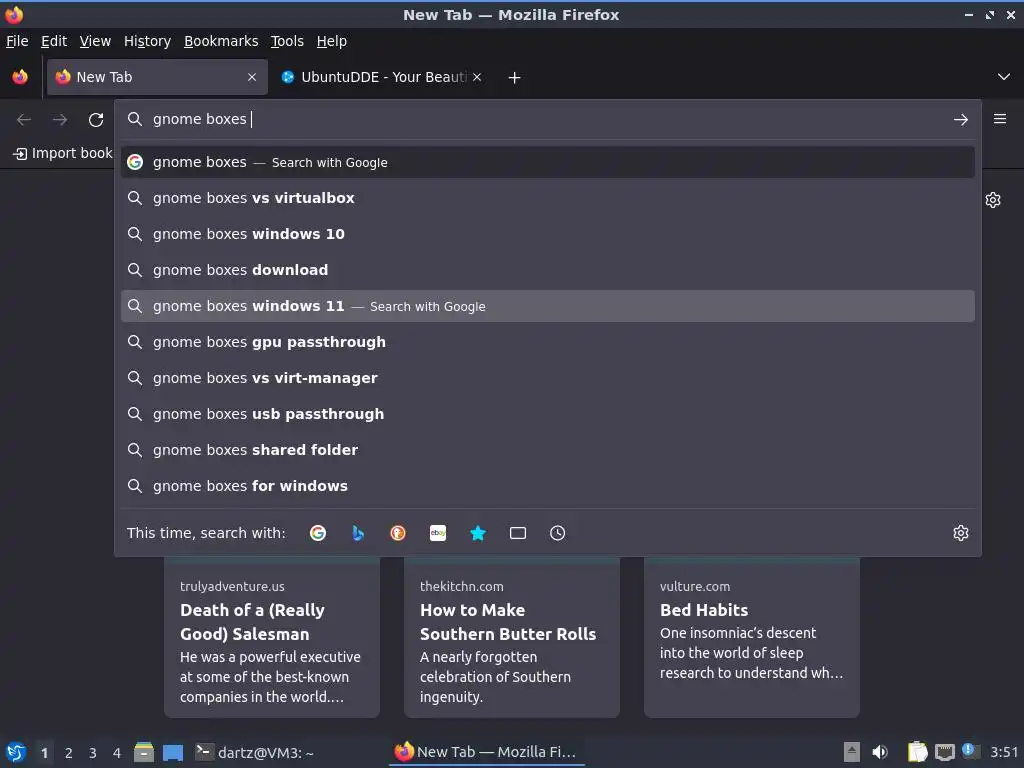Click the Go arrow in address bar
1024x768 pixels.
[x=961, y=120]
